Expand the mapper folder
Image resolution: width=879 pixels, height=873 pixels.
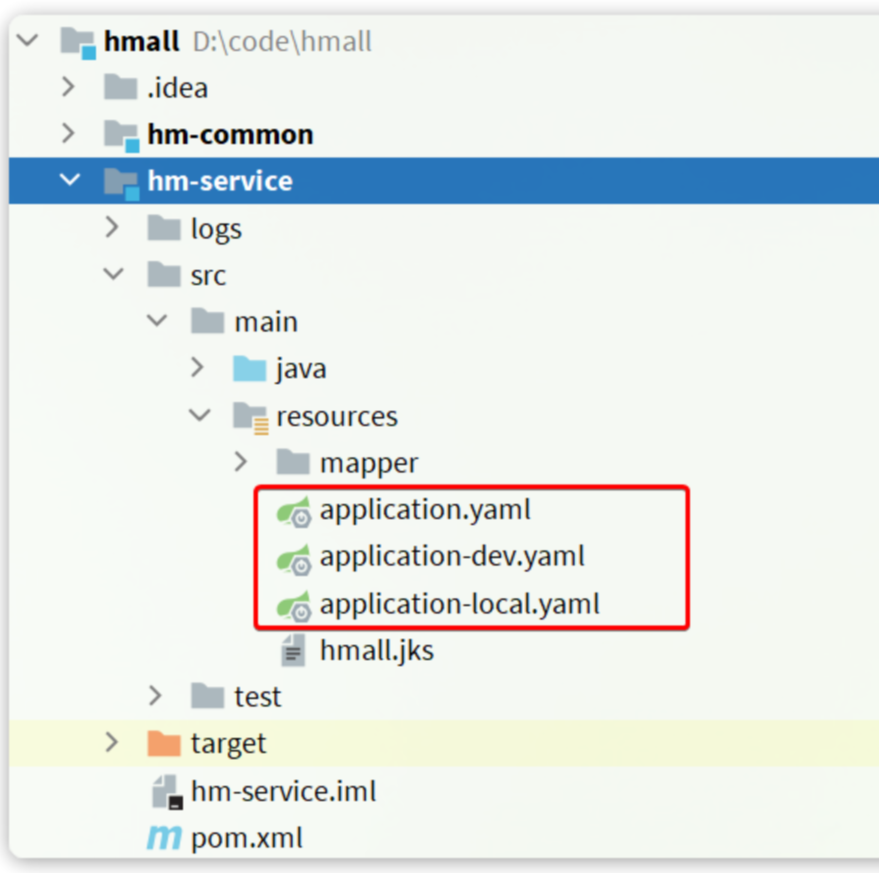tap(241, 462)
